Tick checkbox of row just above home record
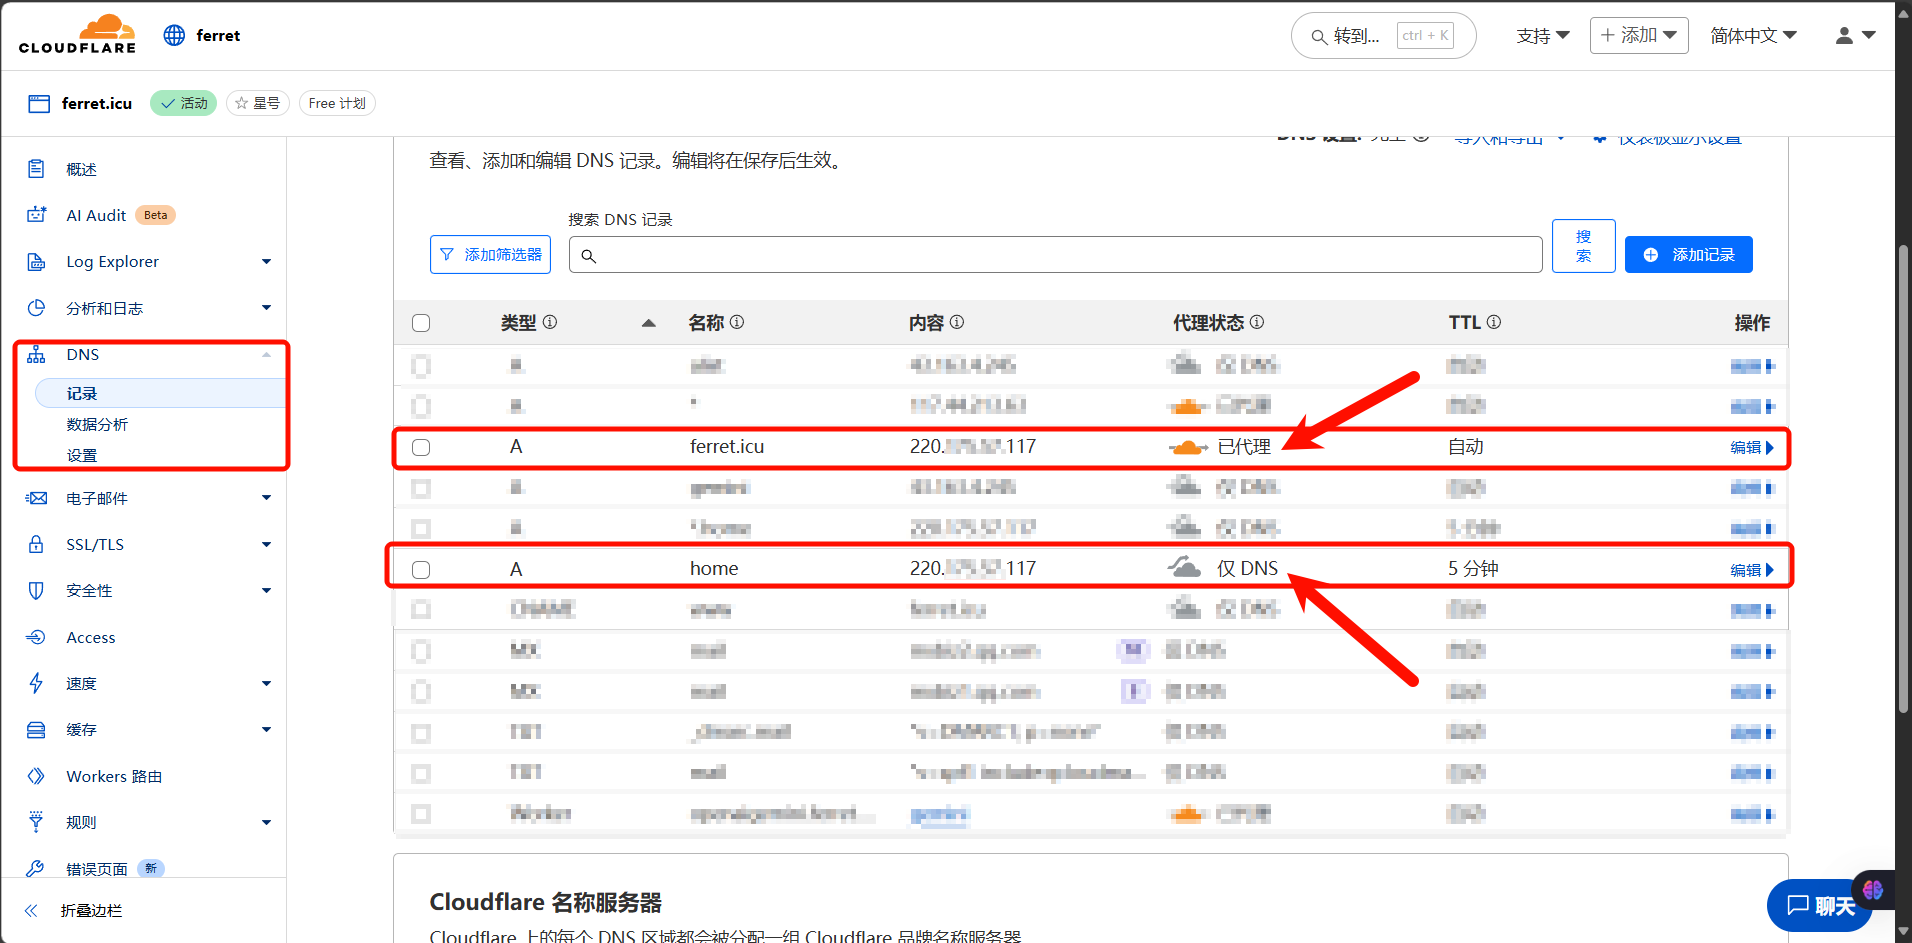This screenshot has width=1912, height=943. click(x=421, y=528)
